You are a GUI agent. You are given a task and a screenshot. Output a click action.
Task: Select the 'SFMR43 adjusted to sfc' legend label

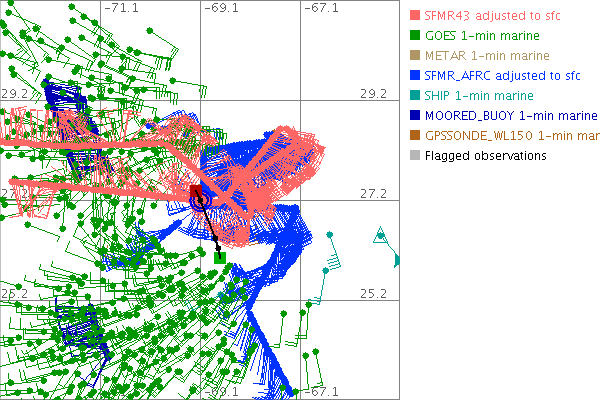pos(497,15)
